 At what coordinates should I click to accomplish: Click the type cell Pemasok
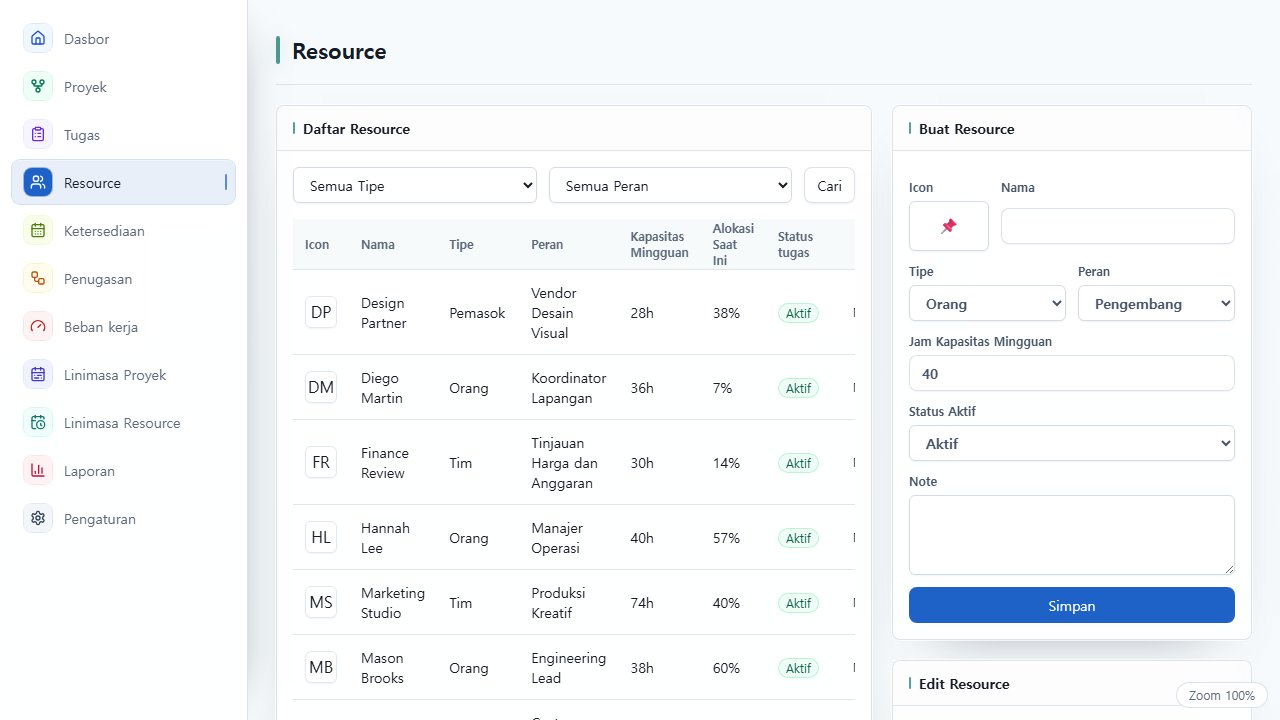click(x=477, y=313)
